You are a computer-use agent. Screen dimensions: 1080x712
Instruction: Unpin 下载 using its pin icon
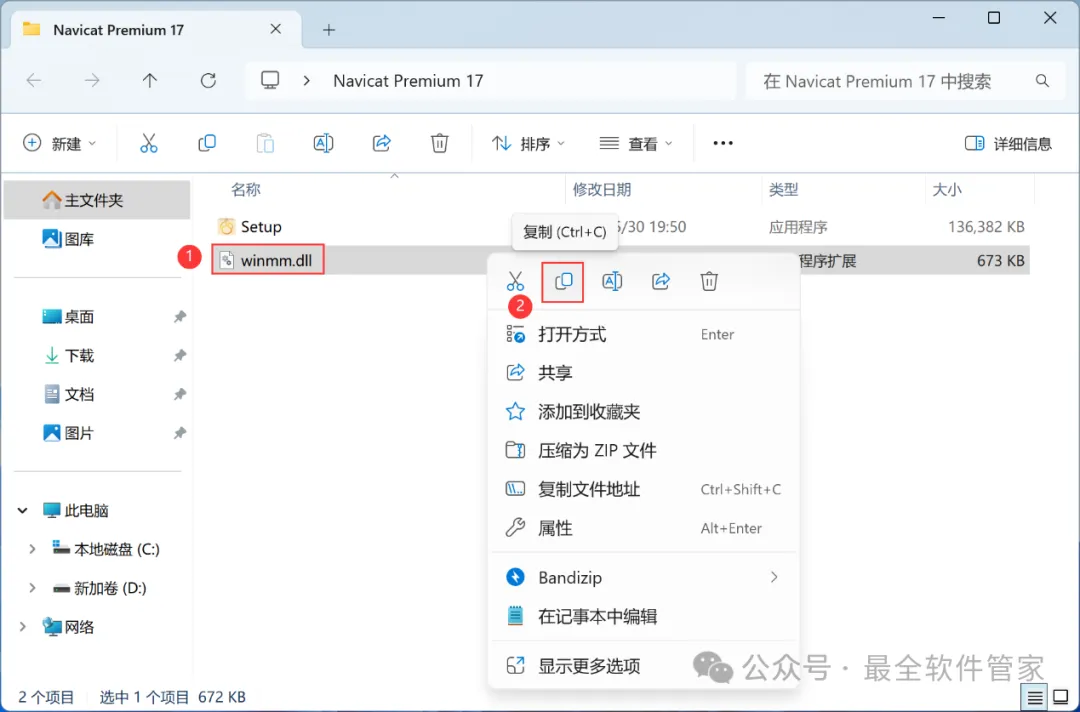click(x=179, y=355)
